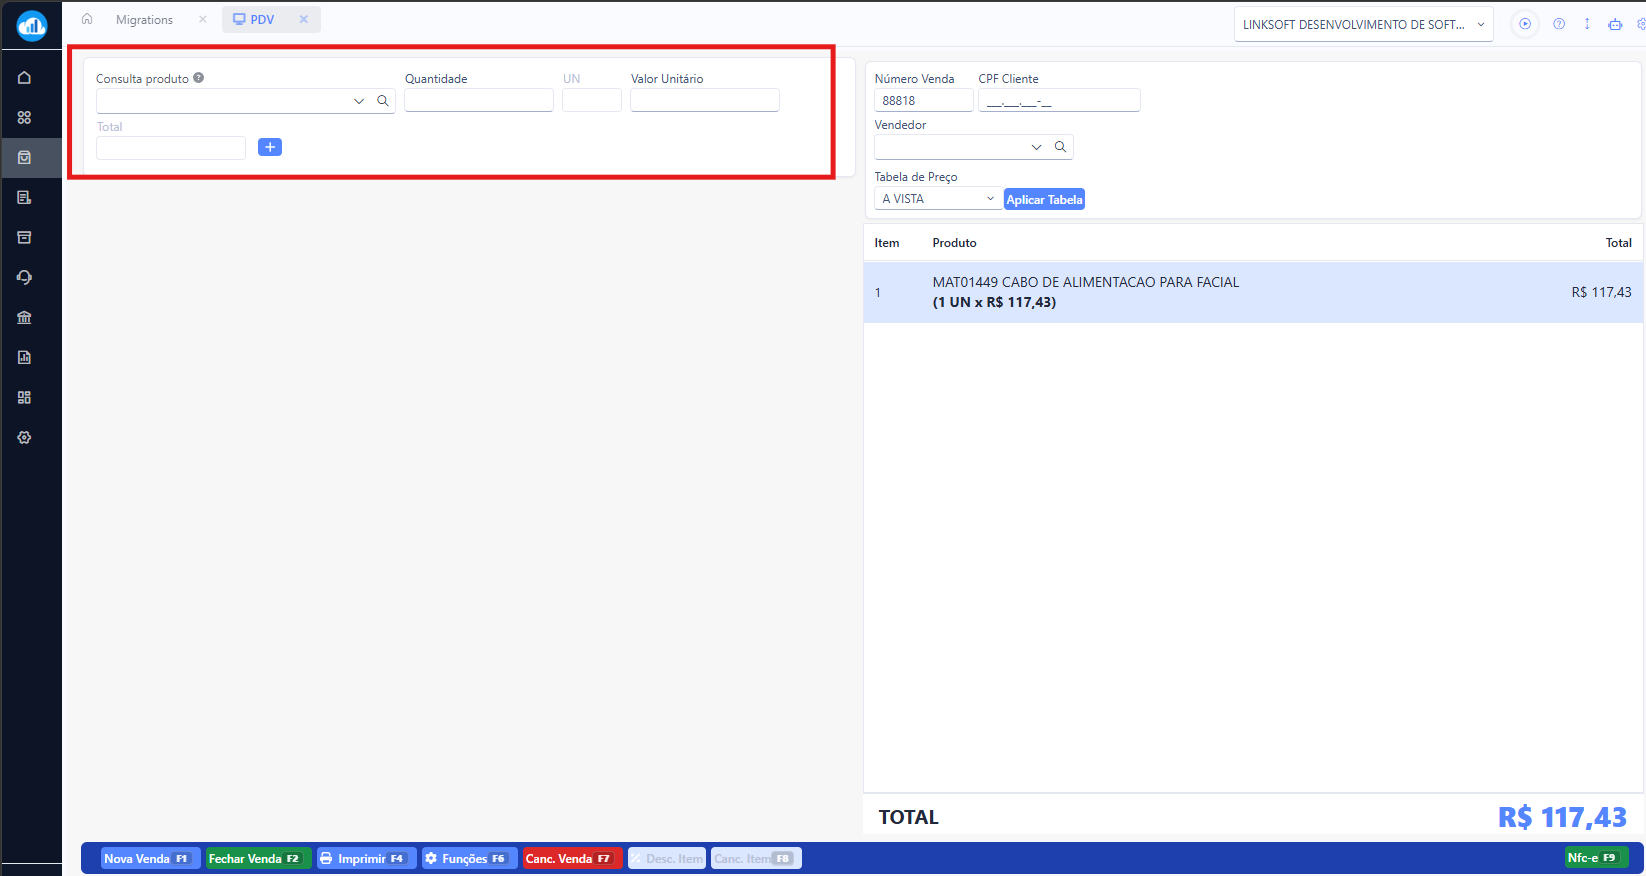Open the archive box icon in sidebar

point(25,237)
